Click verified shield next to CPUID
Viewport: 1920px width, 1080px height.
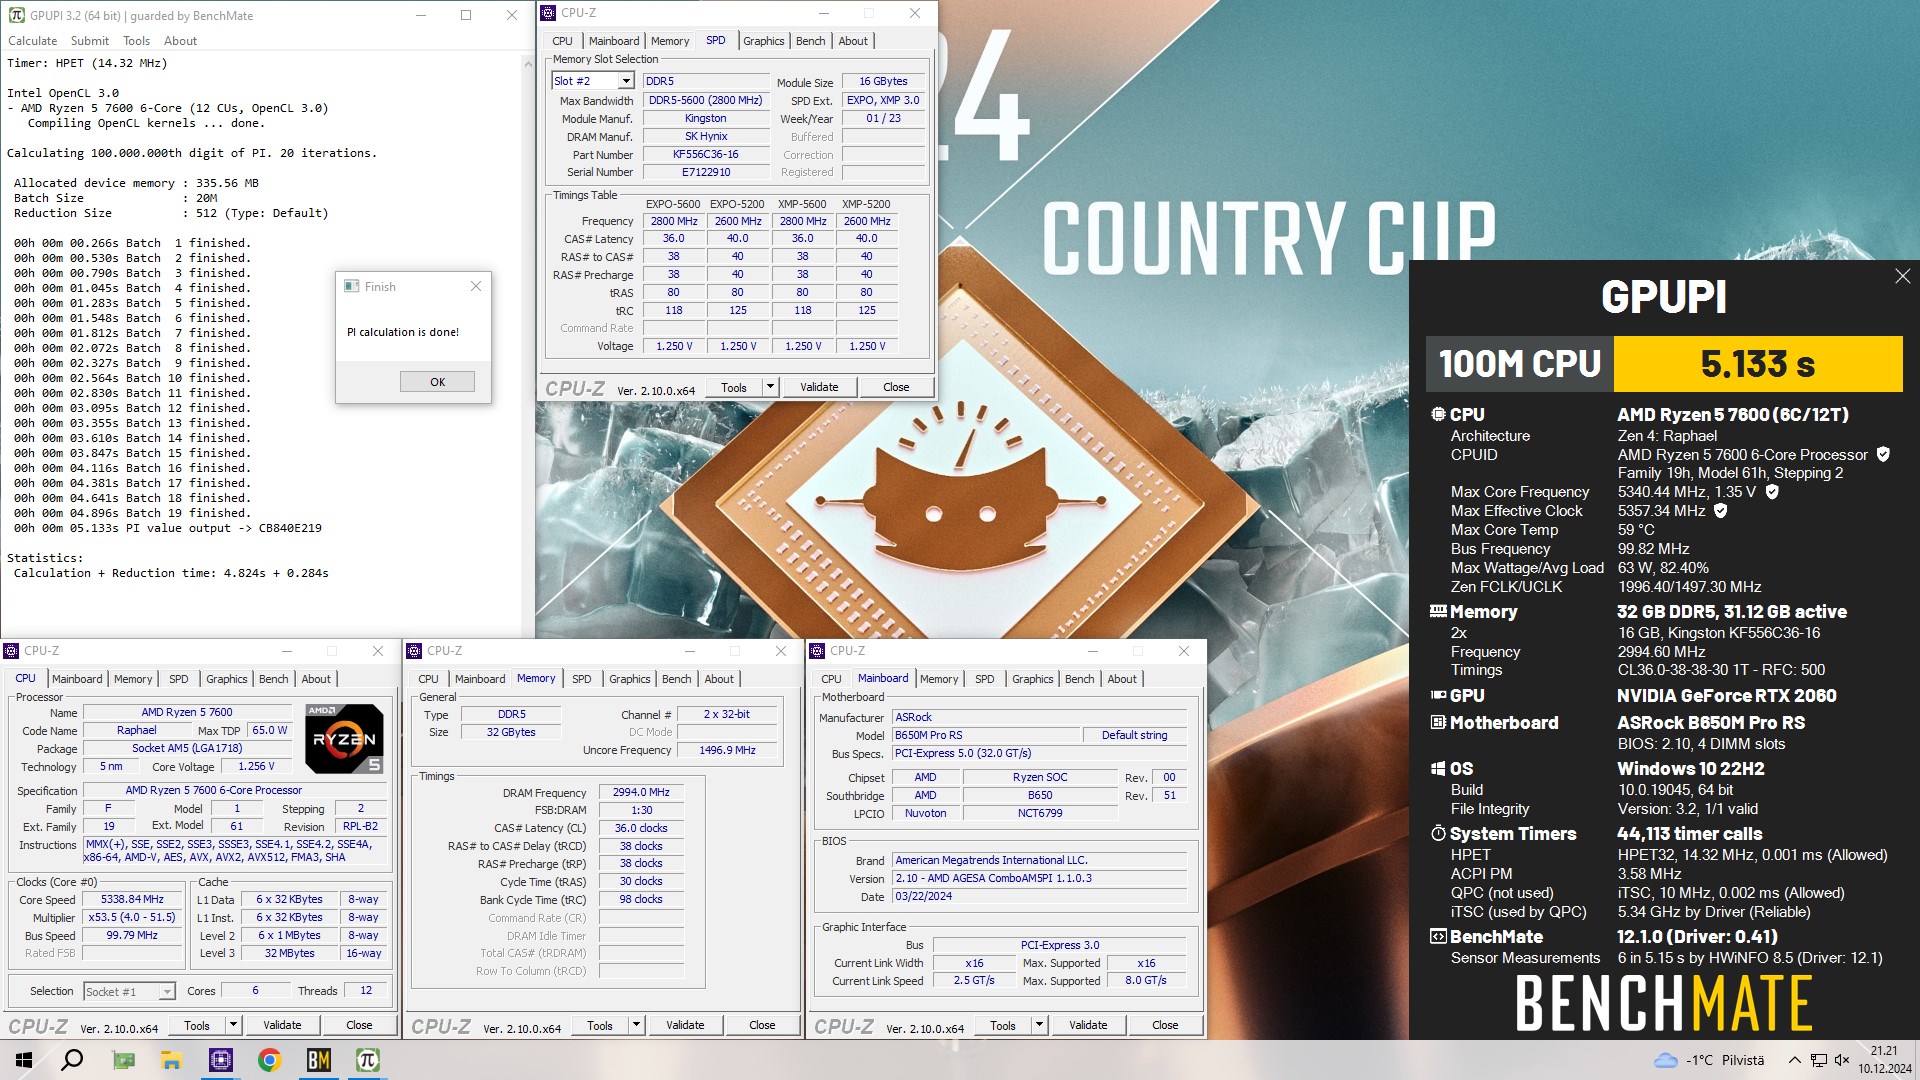(x=1883, y=455)
